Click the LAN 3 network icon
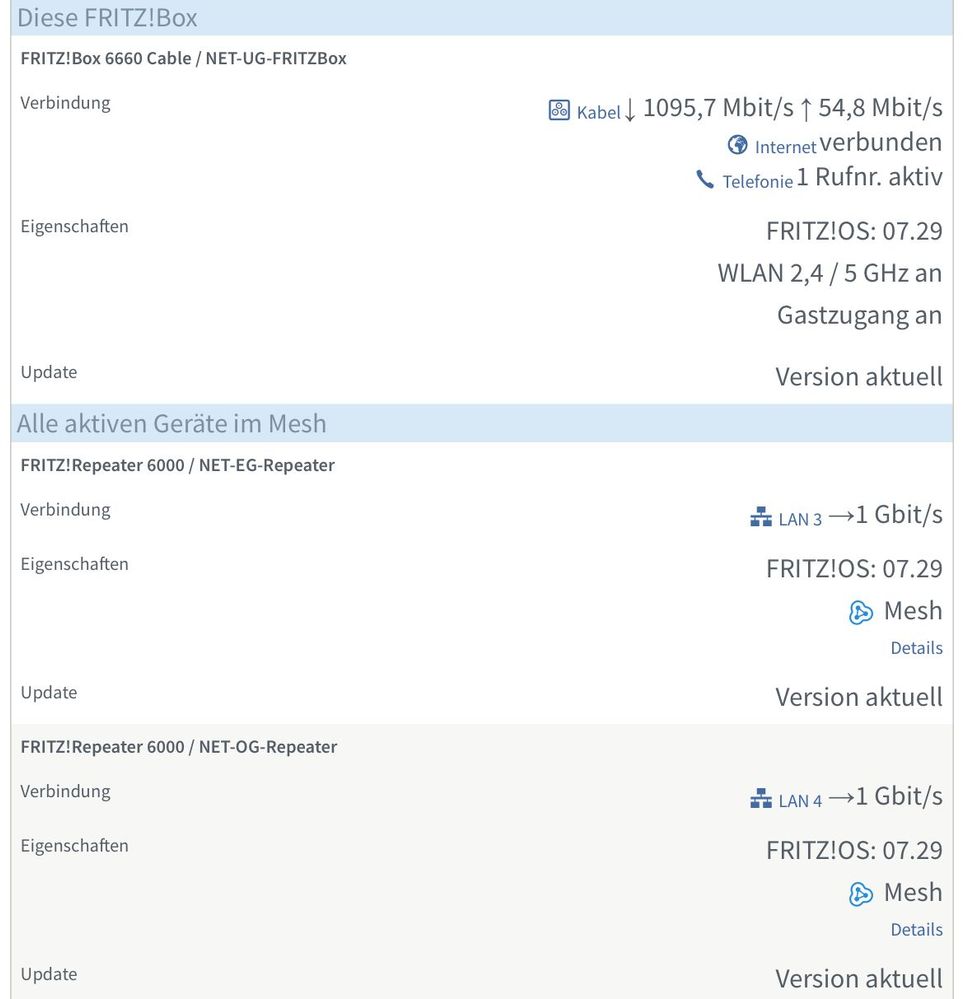The image size is (964, 999). click(x=761, y=517)
